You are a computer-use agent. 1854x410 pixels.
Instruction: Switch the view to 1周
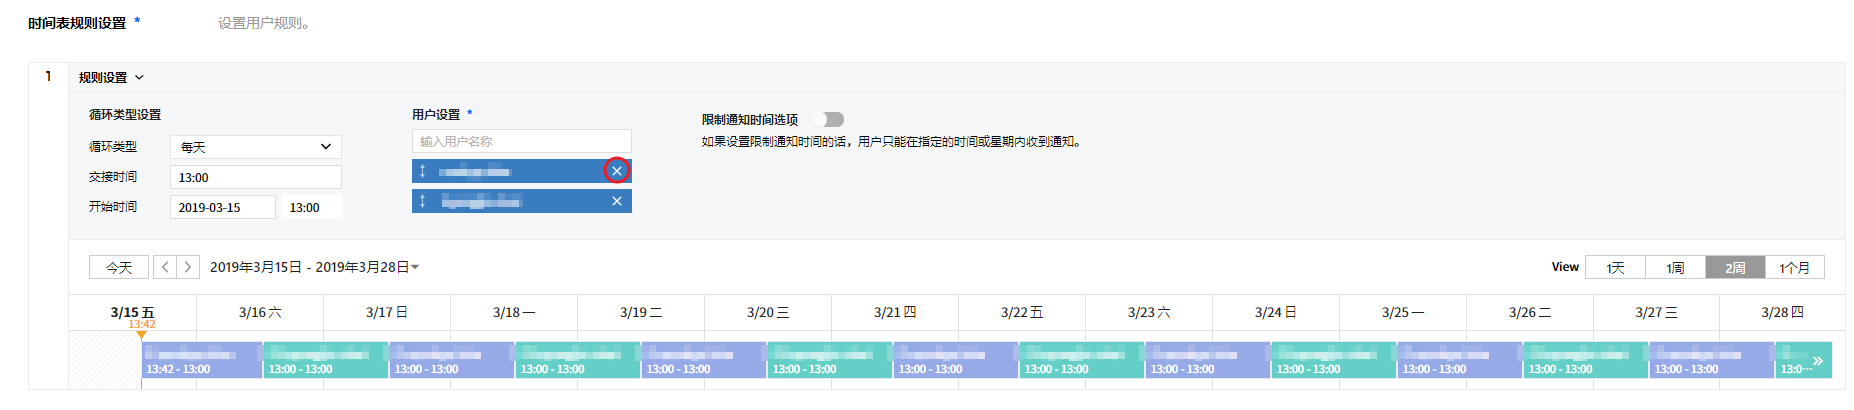[1675, 267]
